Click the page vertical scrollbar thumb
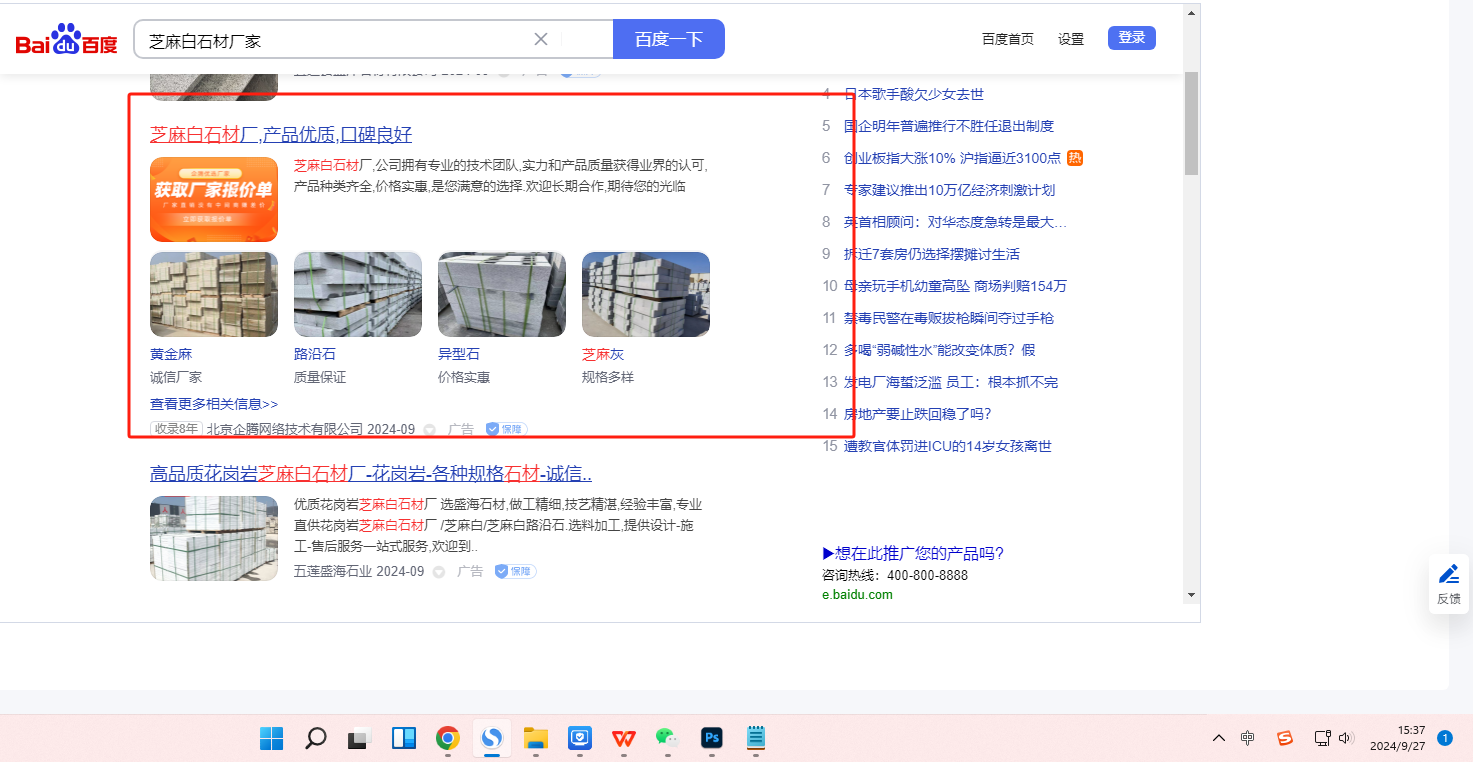This screenshot has height=762, width=1473. coord(1190,122)
